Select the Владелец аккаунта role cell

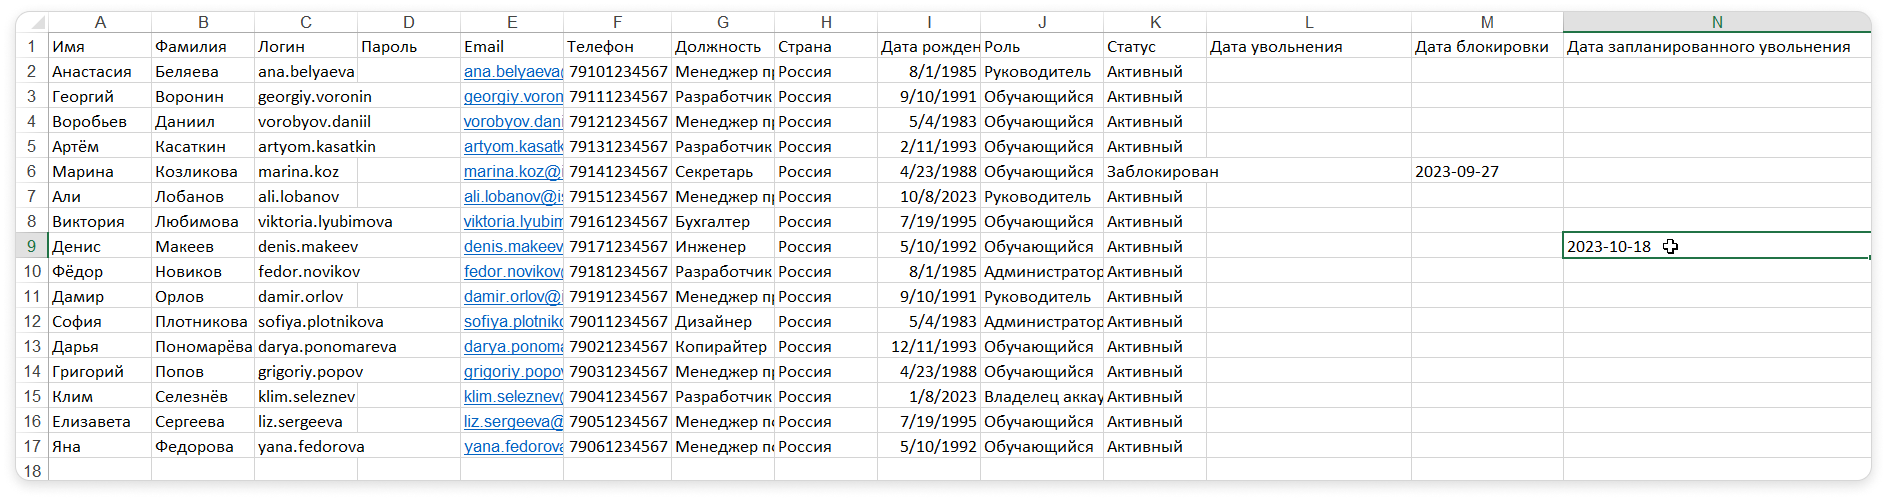(x=1042, y=396)
